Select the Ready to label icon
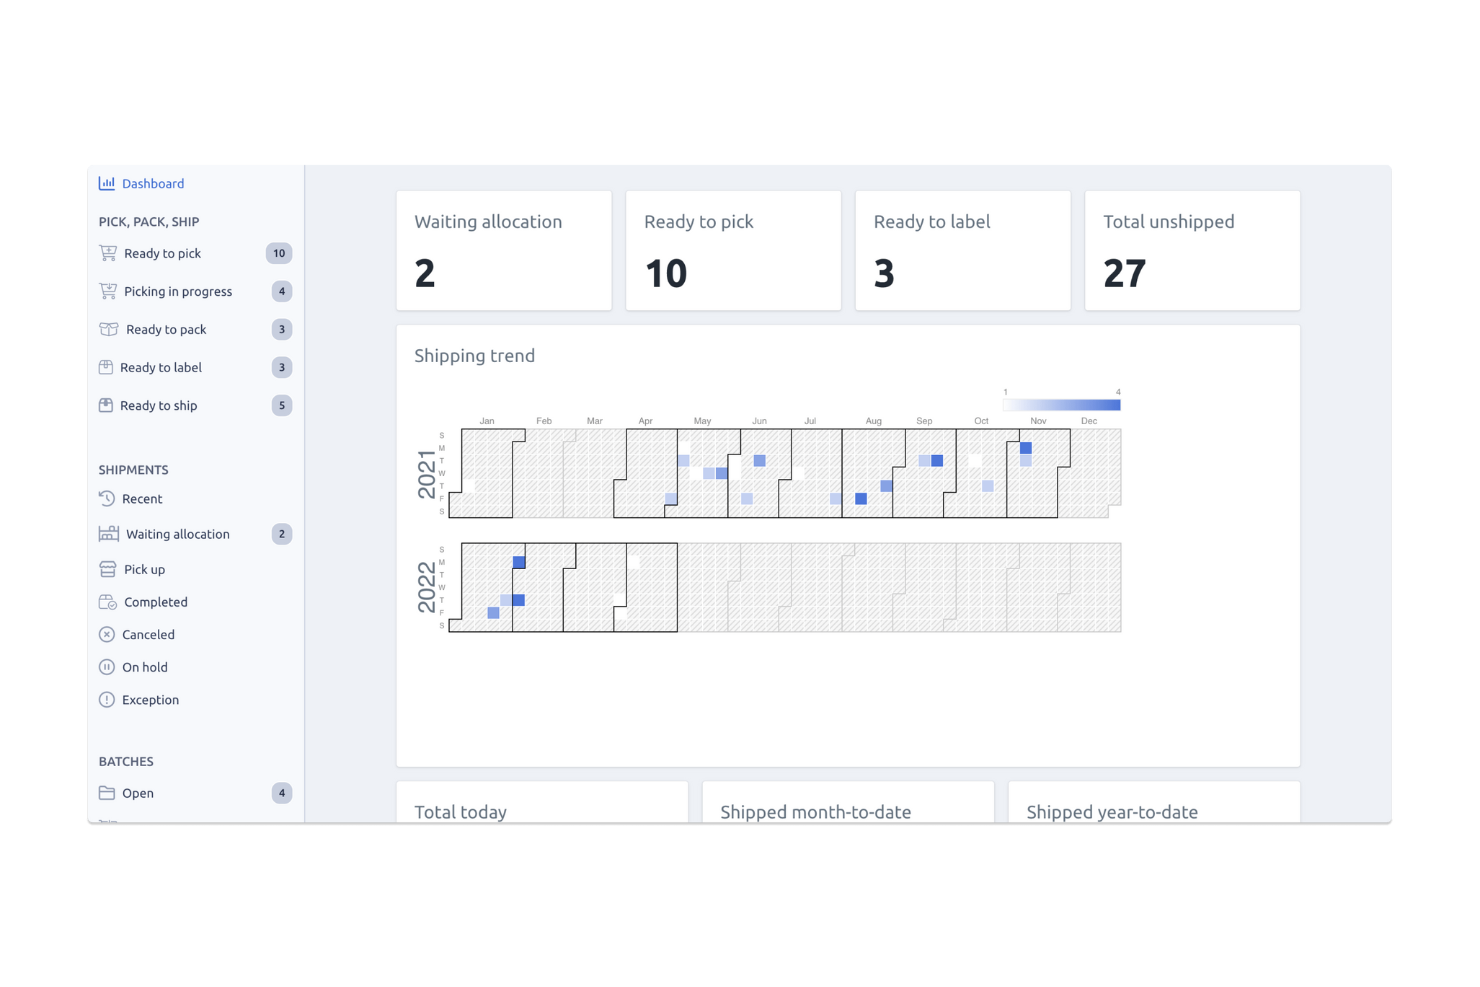Image resolution: width=1480 pixels, height=987 pixels. coord(107,367)
